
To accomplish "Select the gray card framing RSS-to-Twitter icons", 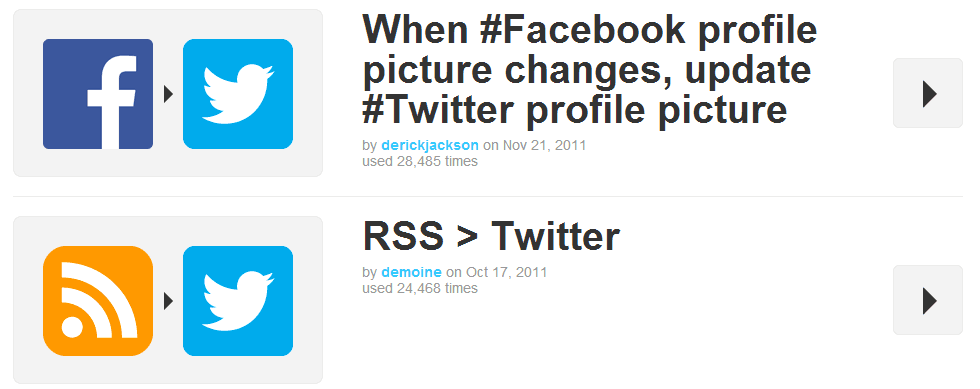I will click(168, 300).
